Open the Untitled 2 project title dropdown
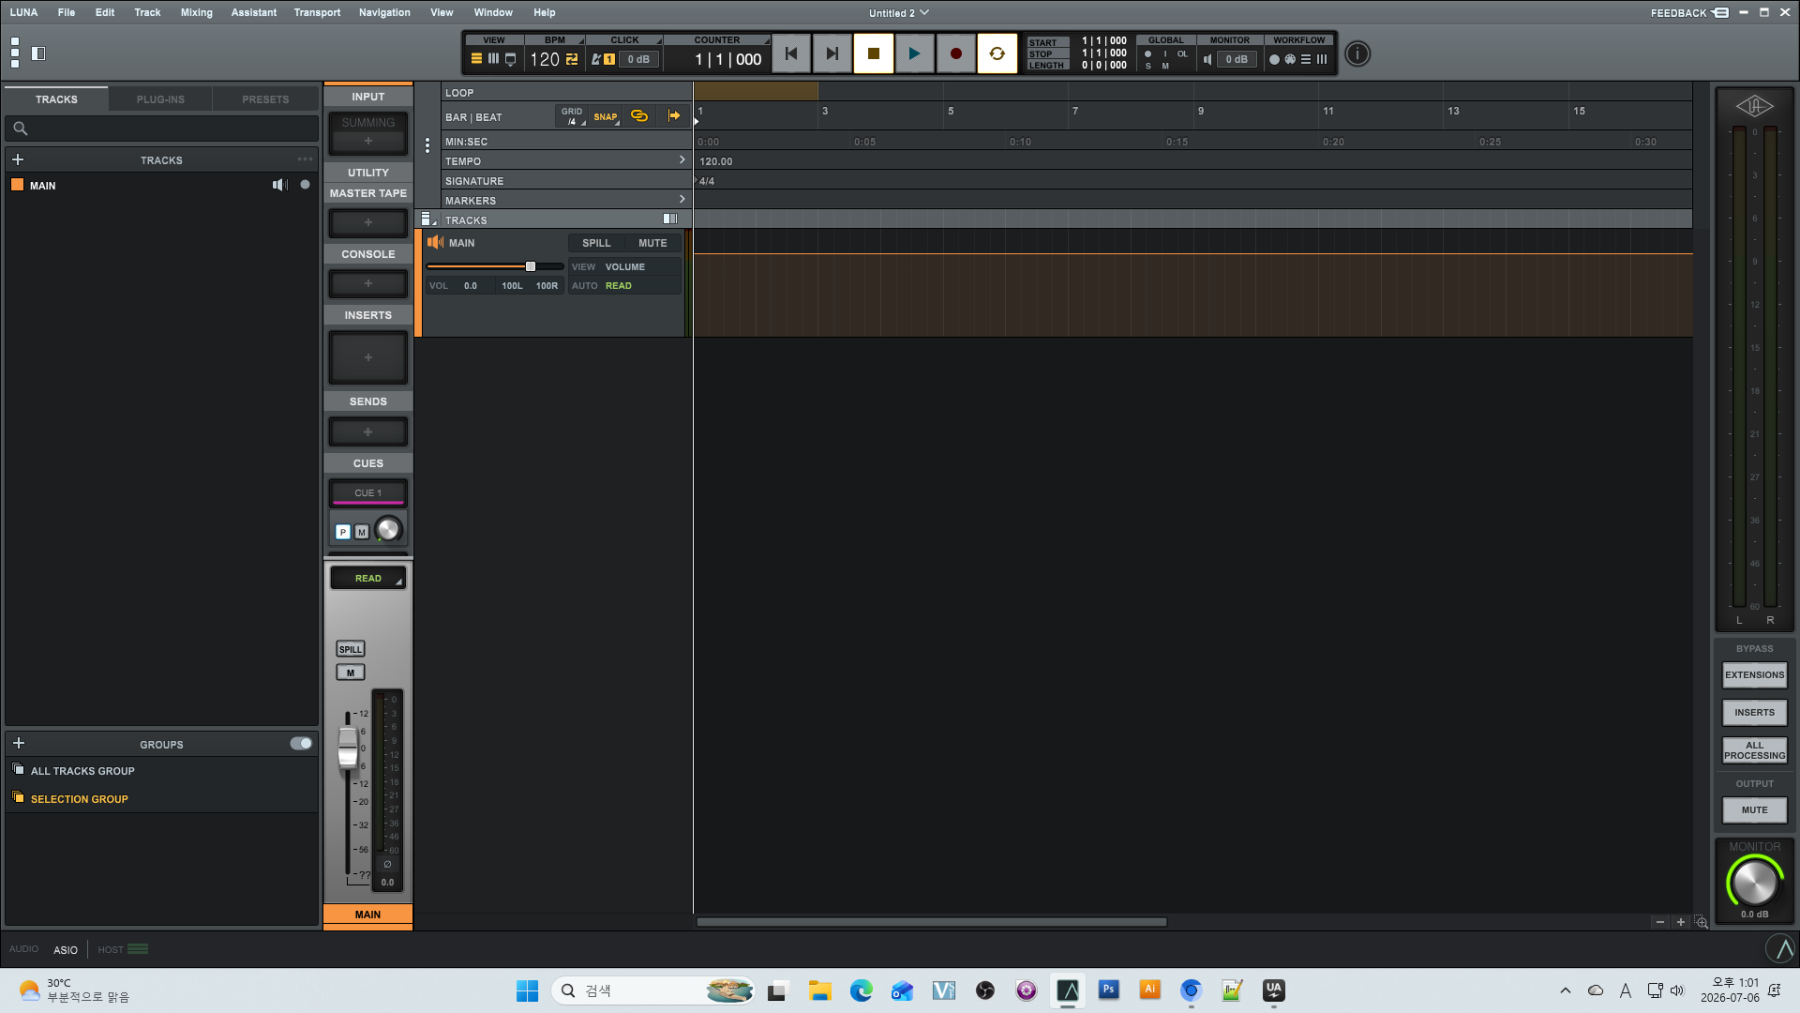Screen dimensions: 1800x1013 point(899,13)
